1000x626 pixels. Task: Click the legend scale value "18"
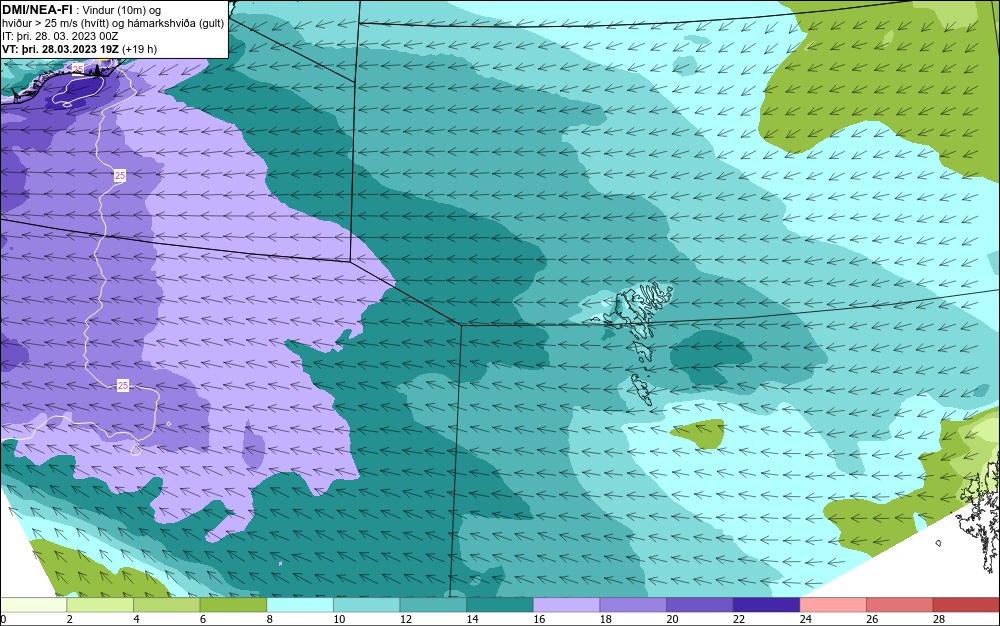(606, 619)
